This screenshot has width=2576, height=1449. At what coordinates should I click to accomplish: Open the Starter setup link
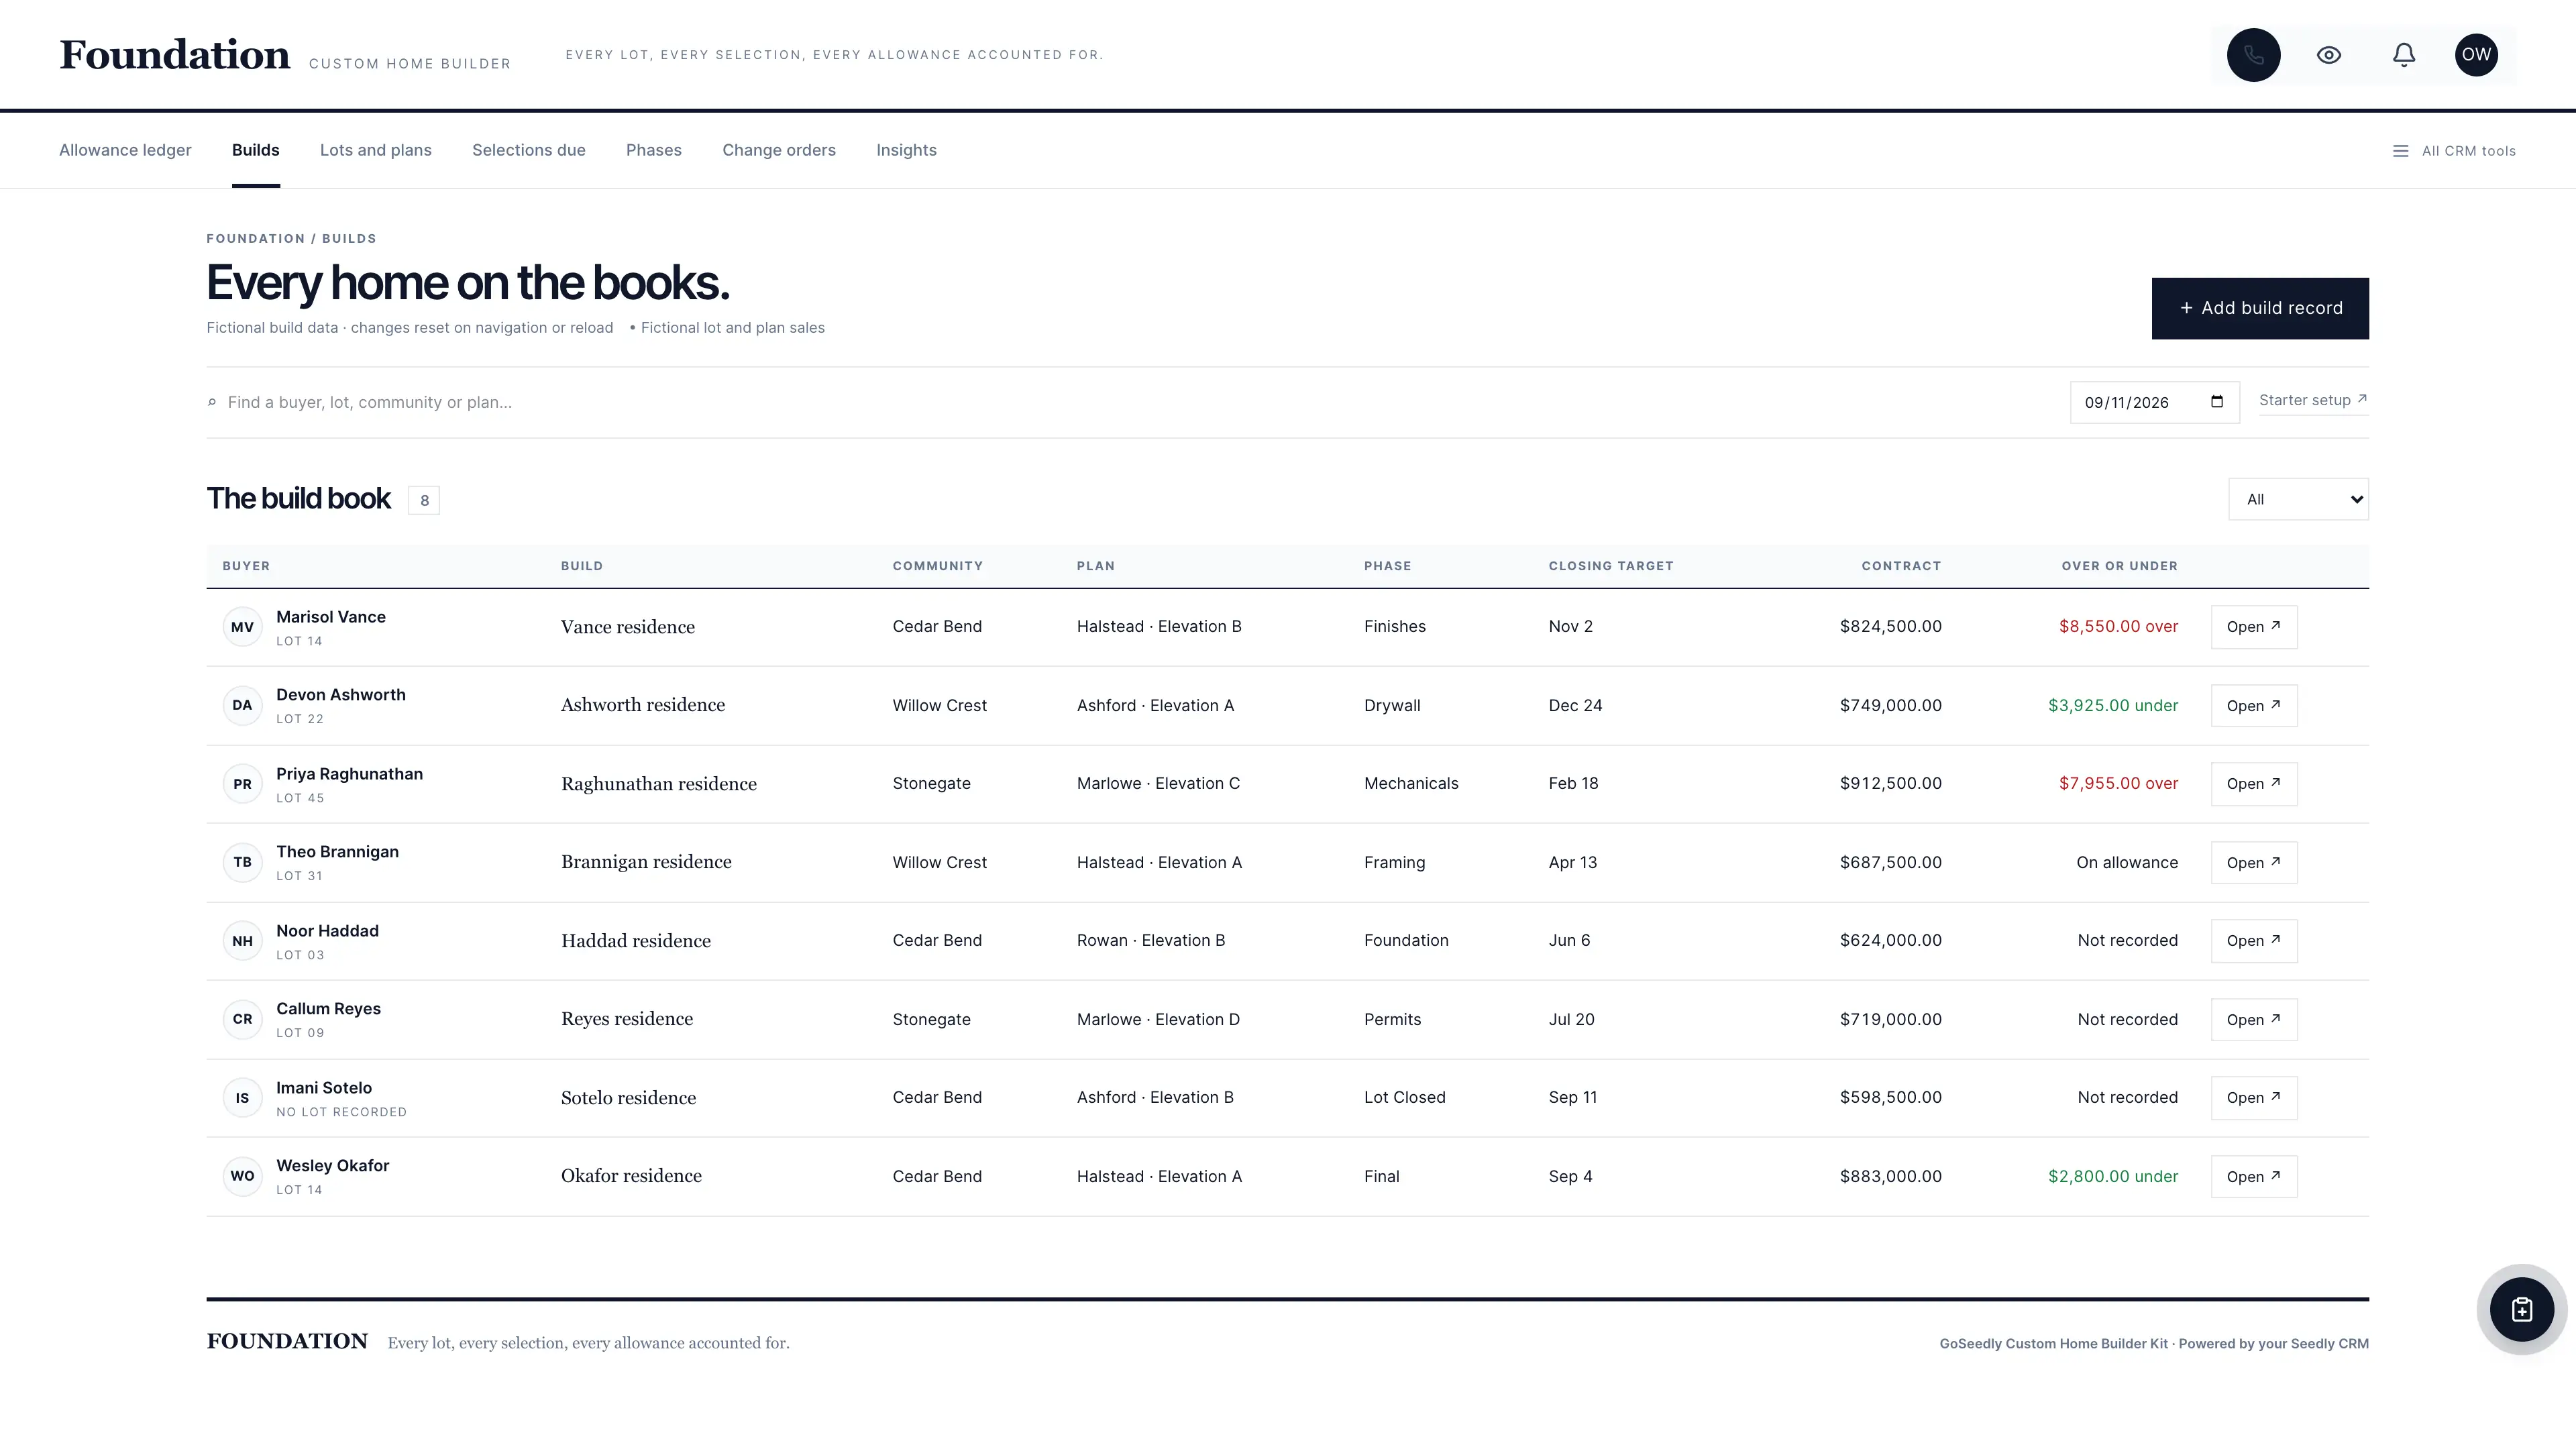(2313, 400)
